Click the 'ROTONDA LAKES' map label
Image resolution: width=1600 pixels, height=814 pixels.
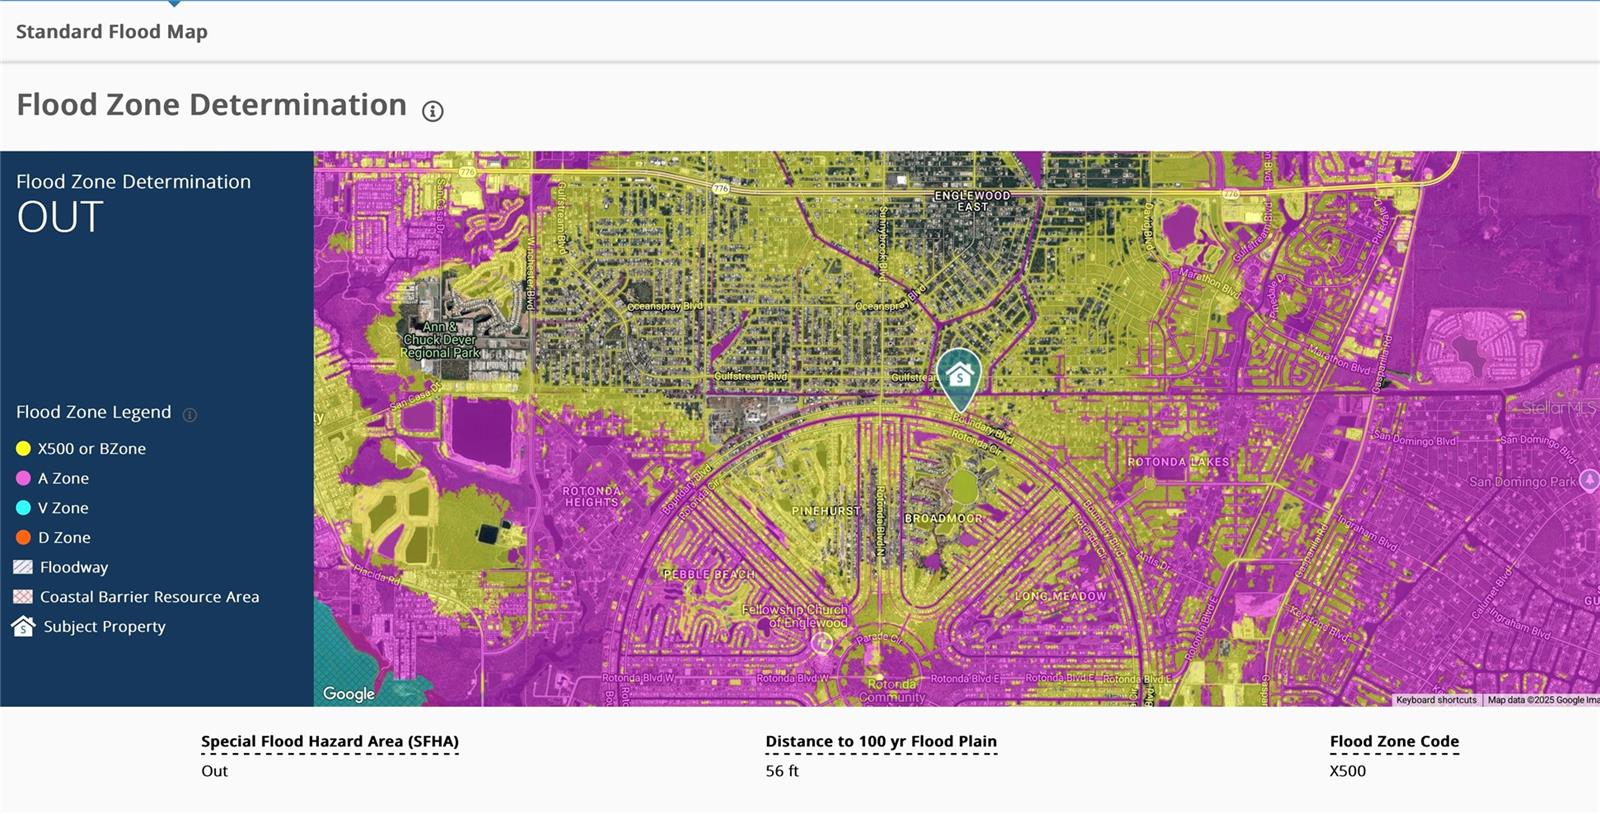[1178, 462]
